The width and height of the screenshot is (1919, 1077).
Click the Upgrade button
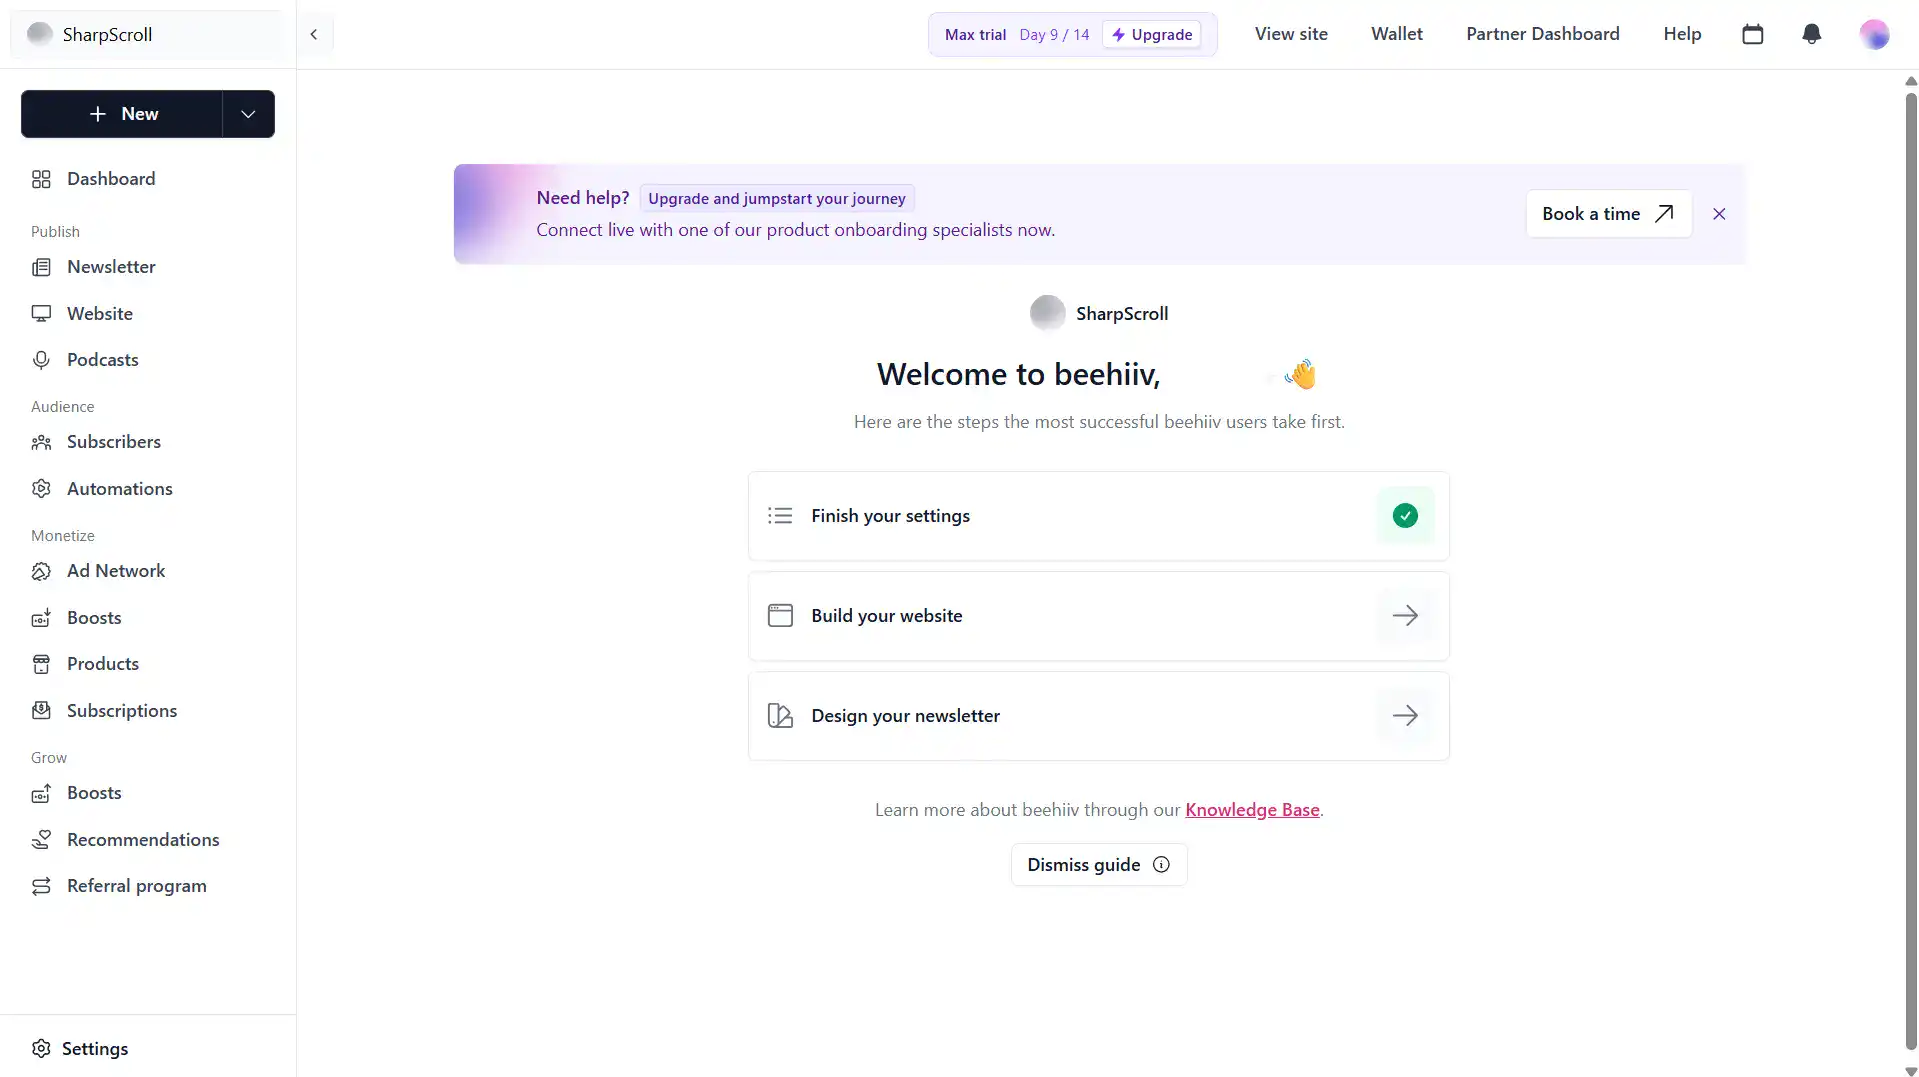pos(1152,34)
